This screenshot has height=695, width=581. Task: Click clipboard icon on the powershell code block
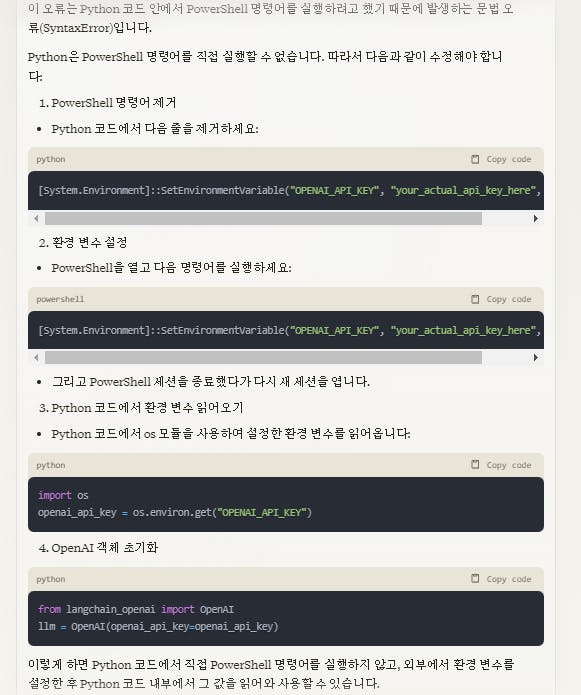tap(475, 299)
